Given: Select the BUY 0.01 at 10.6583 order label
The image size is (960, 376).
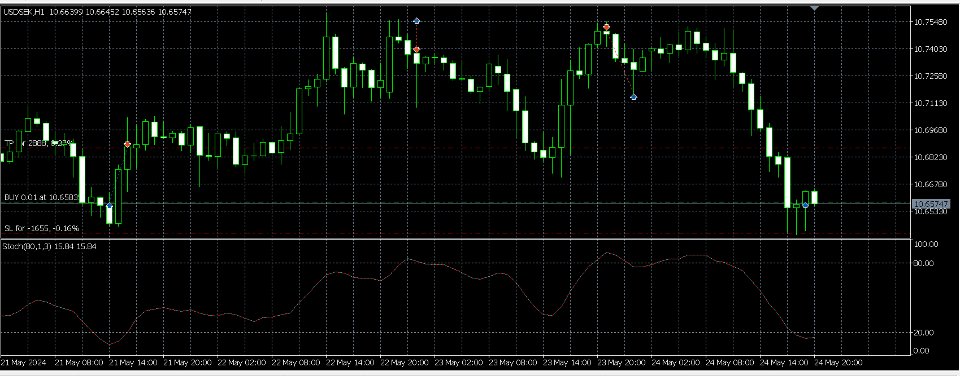Looking at the screenshot, I should coord(41,197).
